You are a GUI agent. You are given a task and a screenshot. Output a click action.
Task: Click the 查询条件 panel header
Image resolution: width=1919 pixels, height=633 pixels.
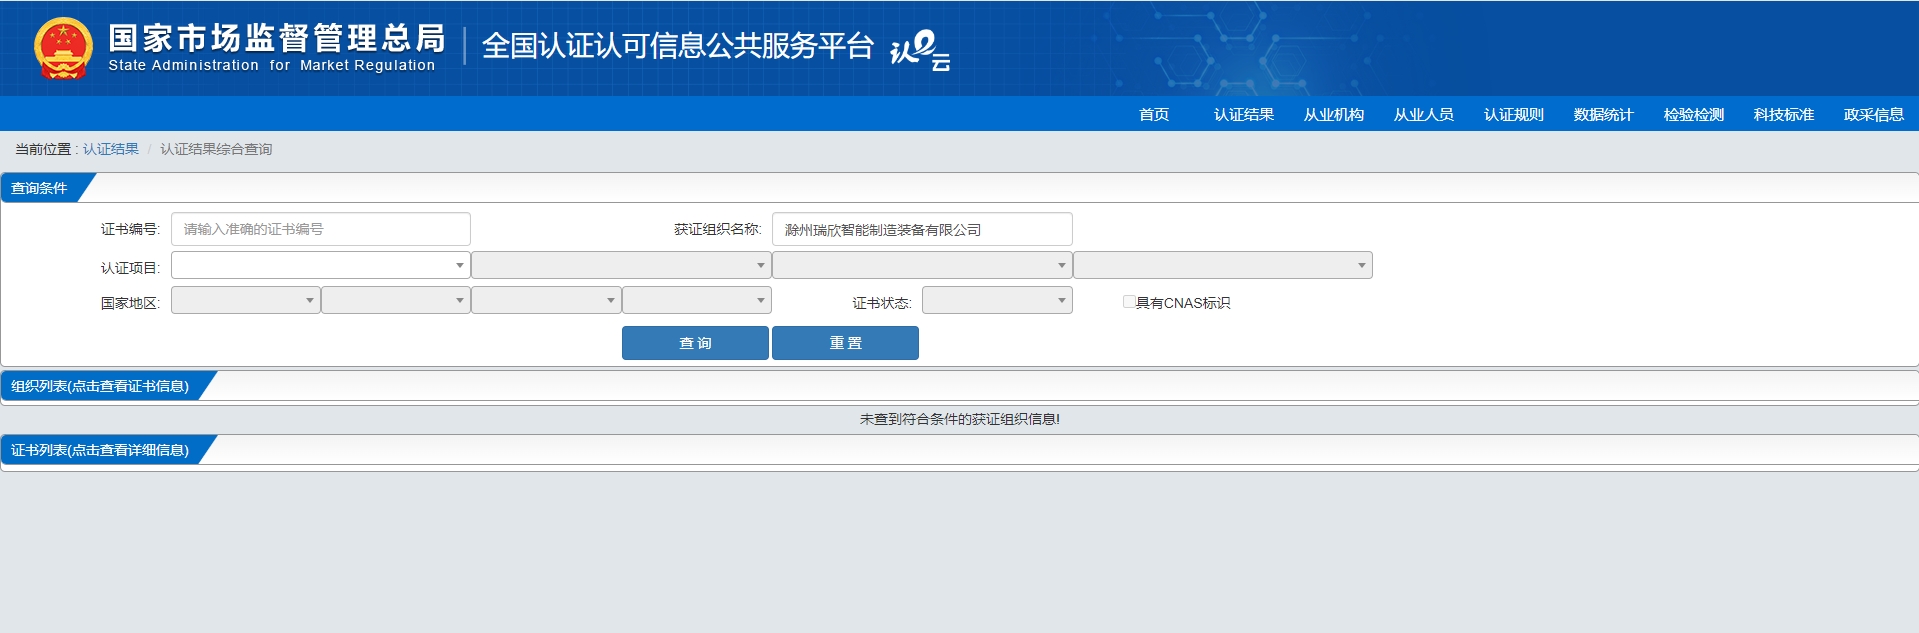click(40, 188)
